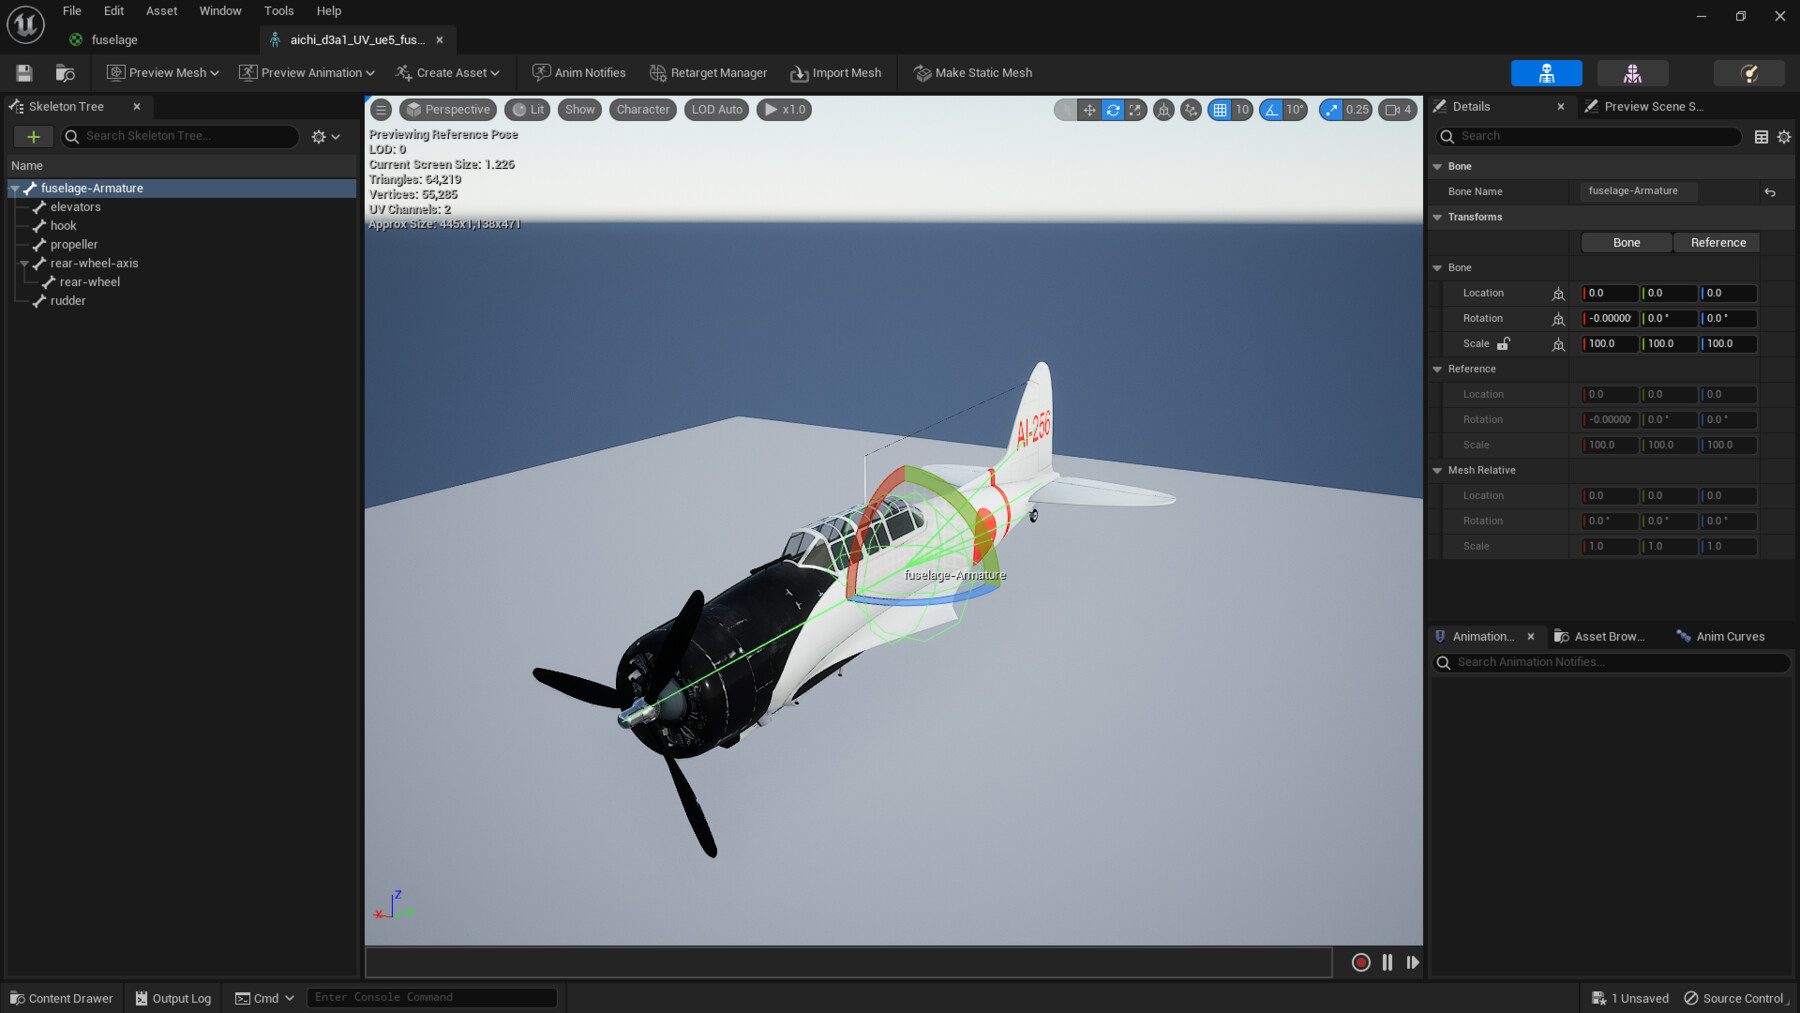Open the Character viewport menu
1800x1013 pixels.
[x=642, y=110]
